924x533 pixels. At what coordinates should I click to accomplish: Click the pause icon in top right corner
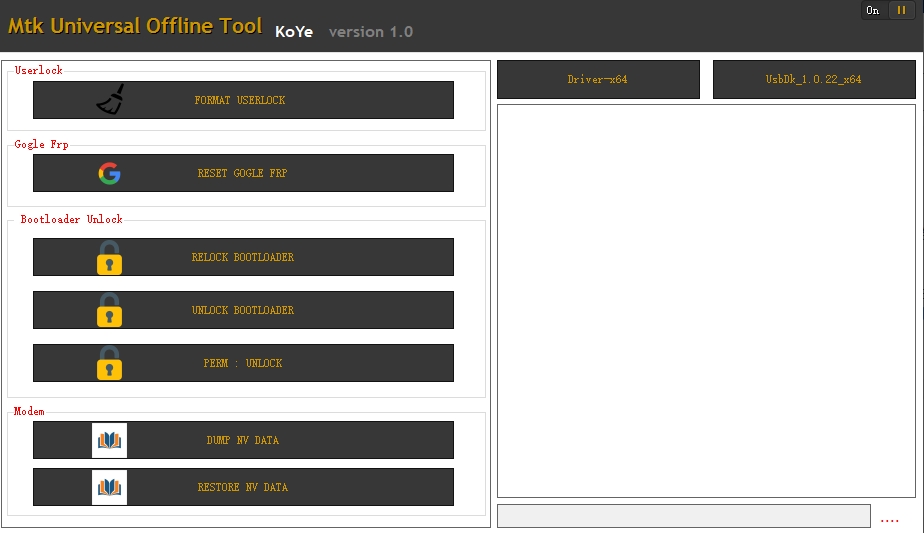coord(902,10)
